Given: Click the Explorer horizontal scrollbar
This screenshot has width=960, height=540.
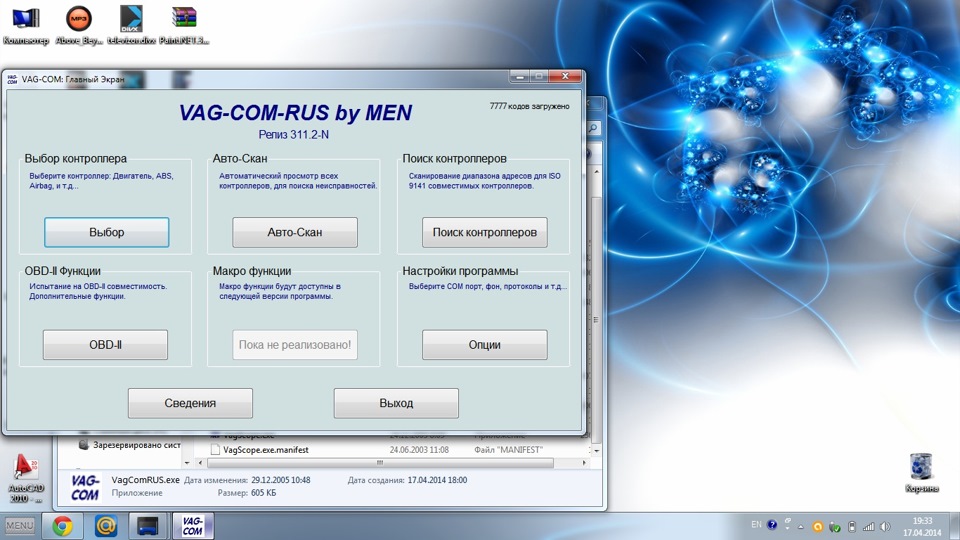Looking at the screenshot, I should [380, 463].
